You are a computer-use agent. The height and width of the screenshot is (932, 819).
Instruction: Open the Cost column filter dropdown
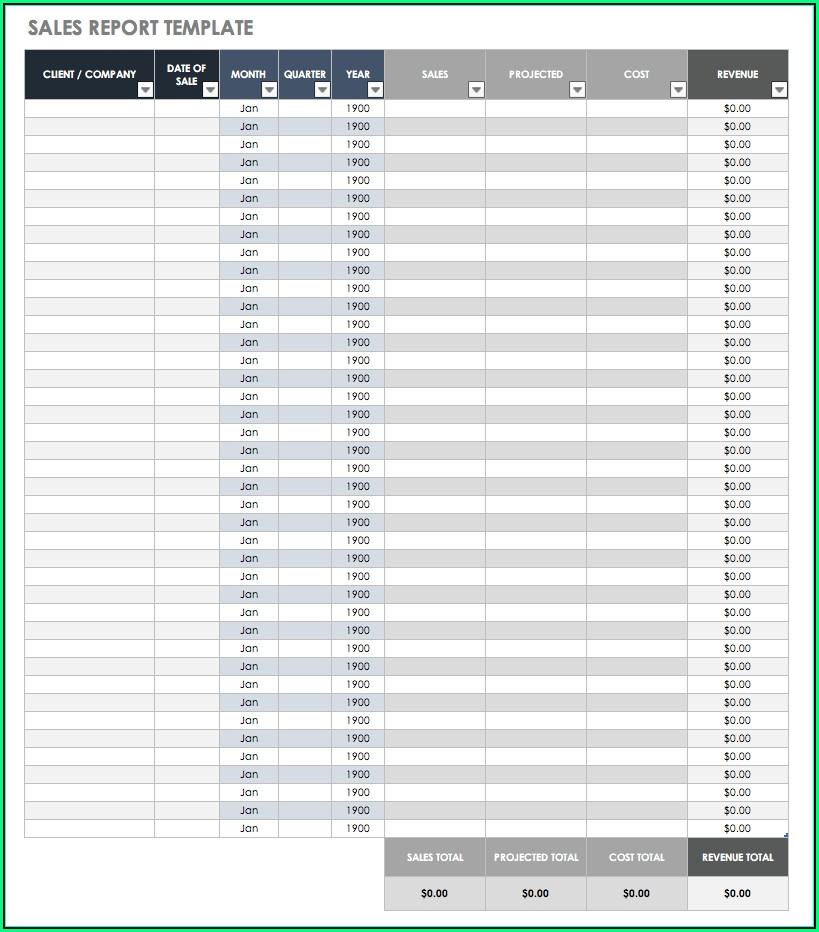[678, 90]
